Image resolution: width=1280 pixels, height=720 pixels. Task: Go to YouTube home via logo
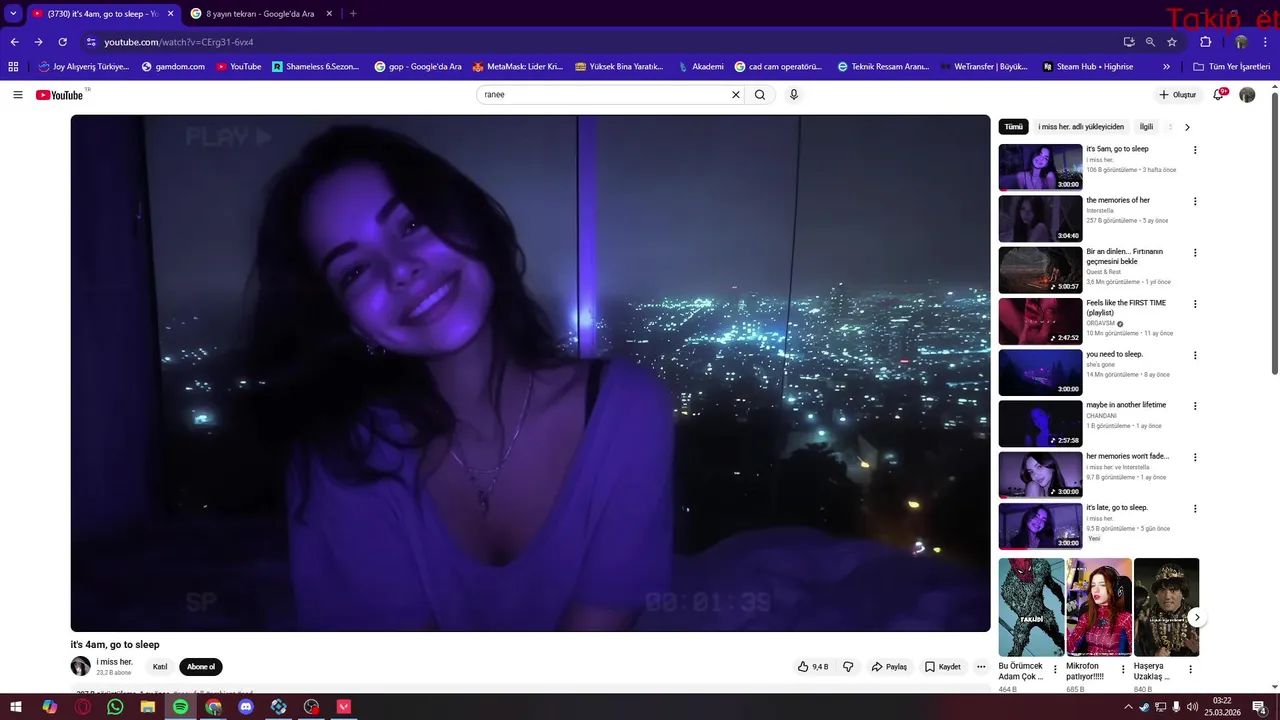(x=60, y=95)
